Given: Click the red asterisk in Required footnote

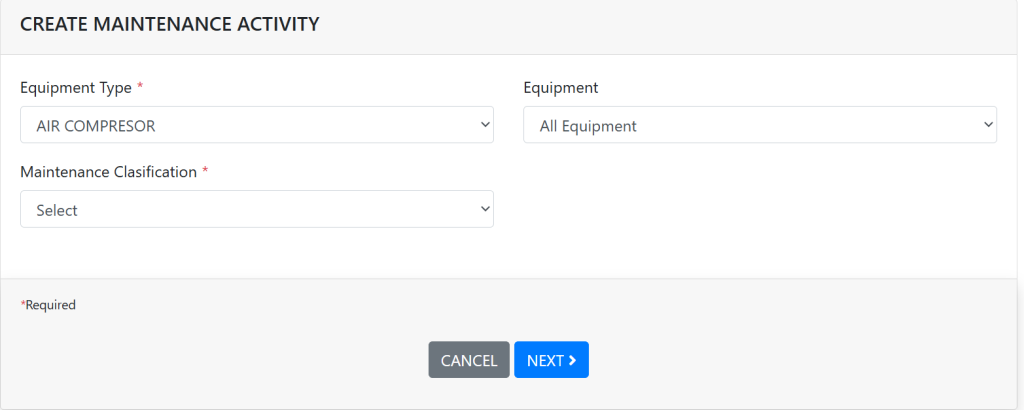Looking at the screenshot, I should click(x=22, y=304).
